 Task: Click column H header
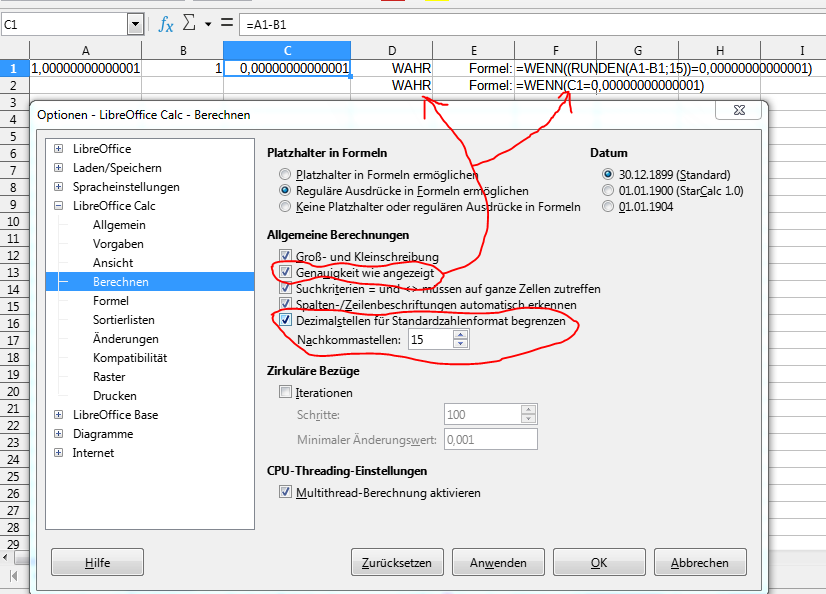(720, 51)
